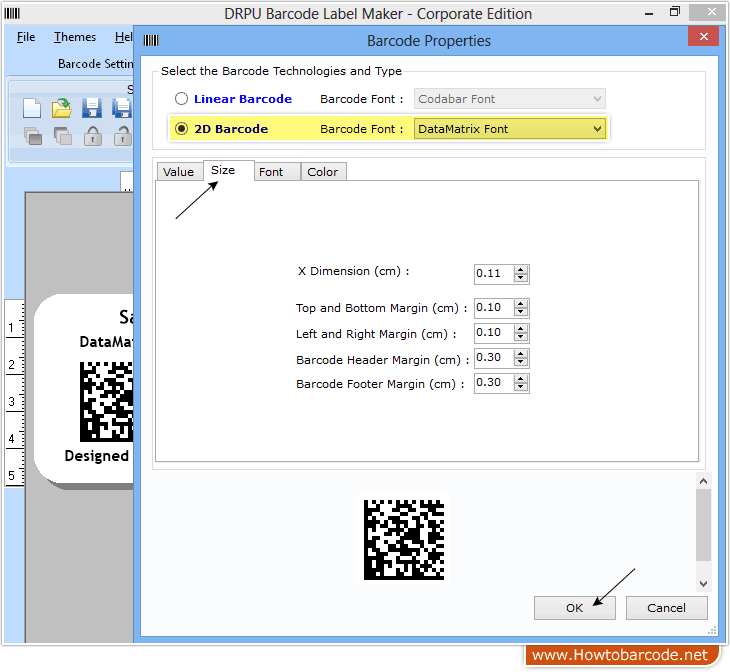Click 'Barcode Settin' label in main window
The image size is (730, 672).
tap(95, 63)
